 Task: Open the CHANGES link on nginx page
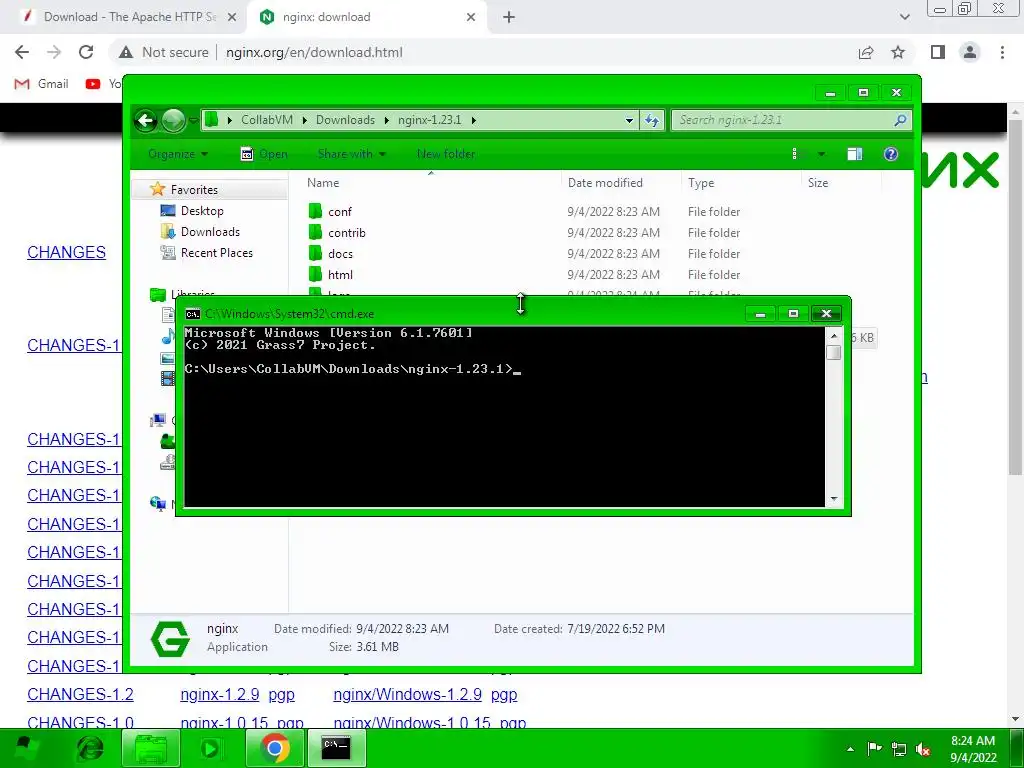tap(67, 252)
